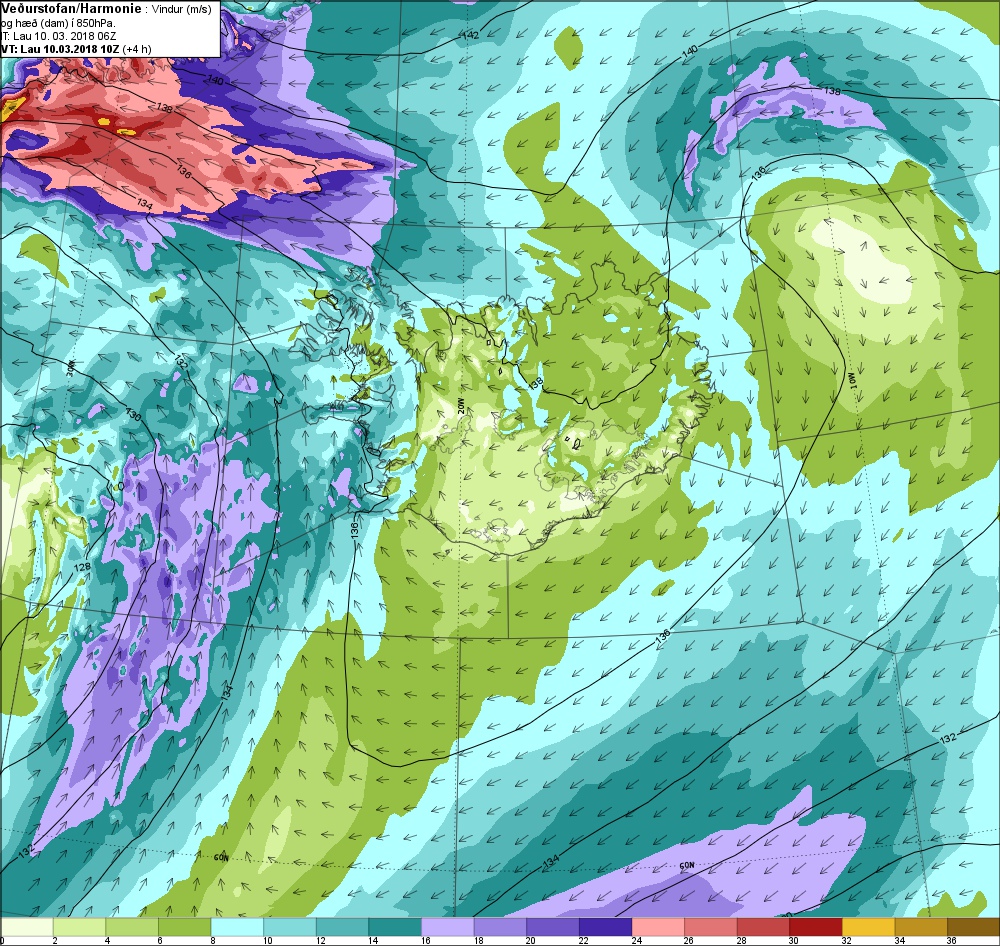This screenshot has width=1000, height=946.
Task: Select the violet 20–22 m/s legend swatch
Action: (x=553, y=927)
